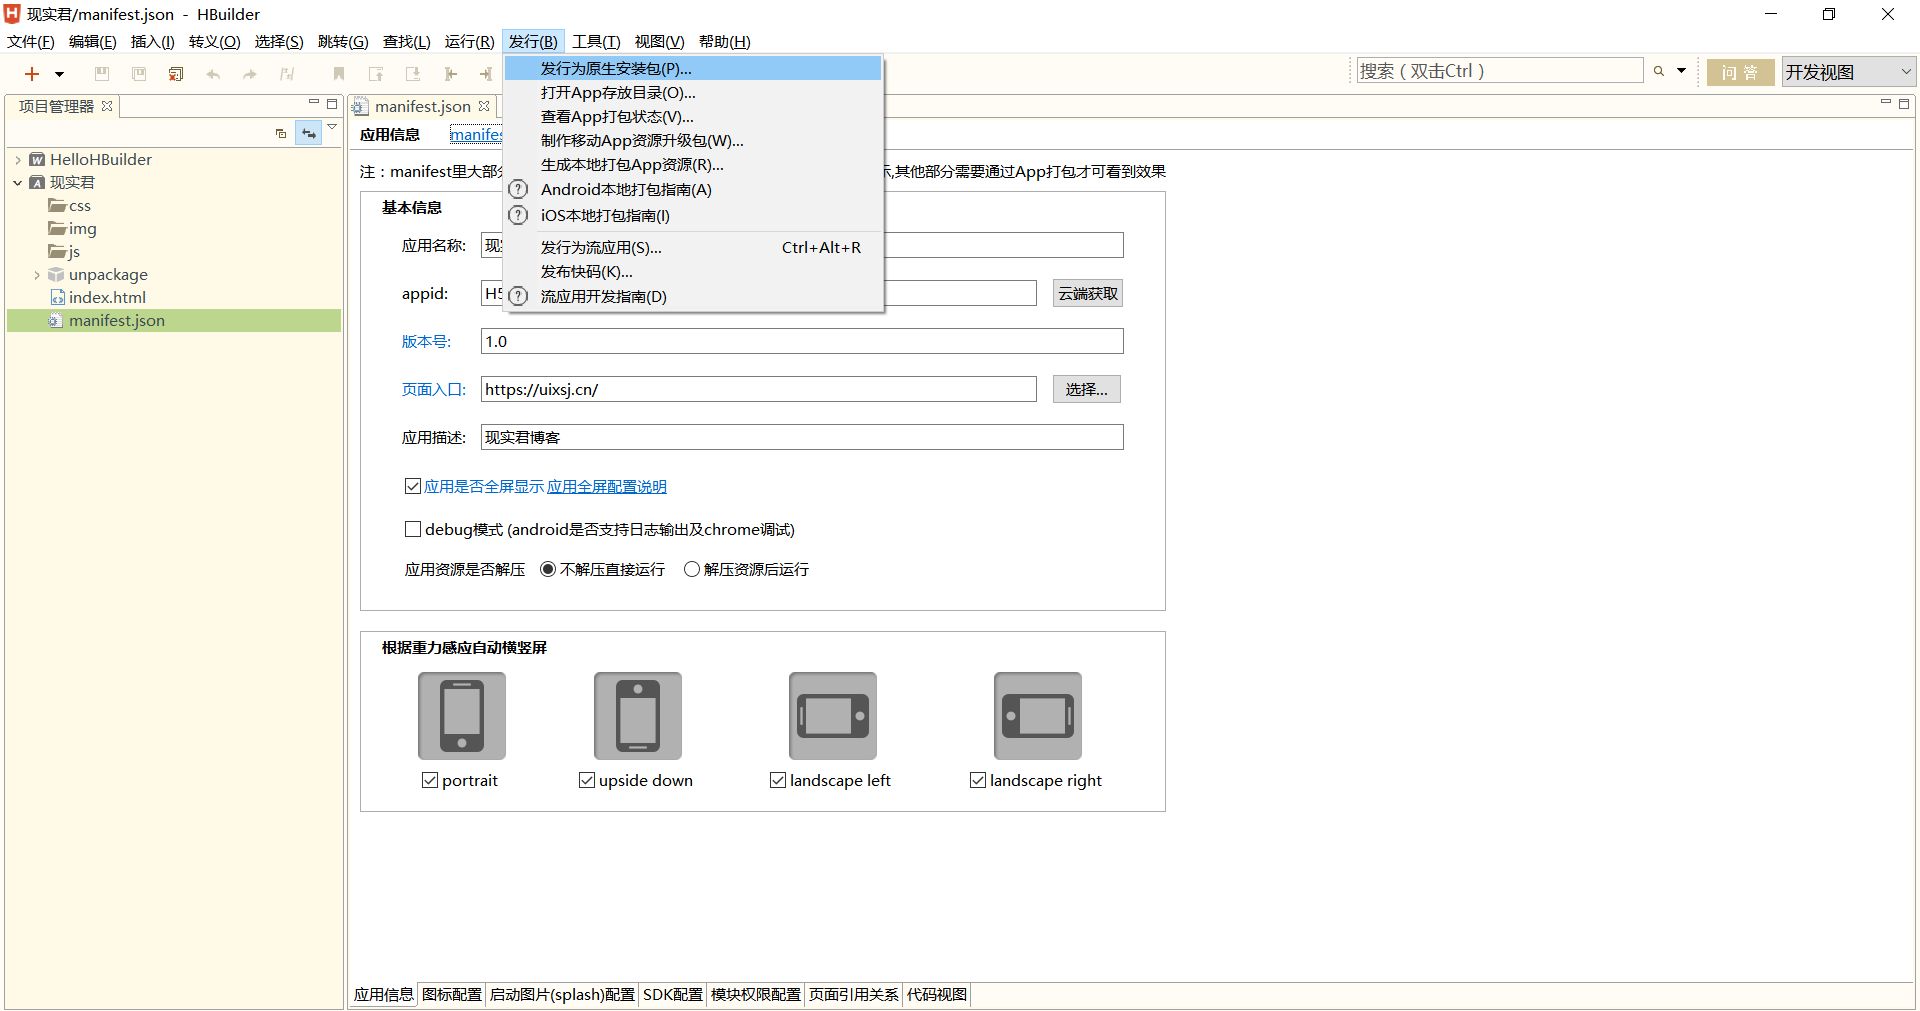Close the 项目管理器 panel tab

[x=107, y=106]
